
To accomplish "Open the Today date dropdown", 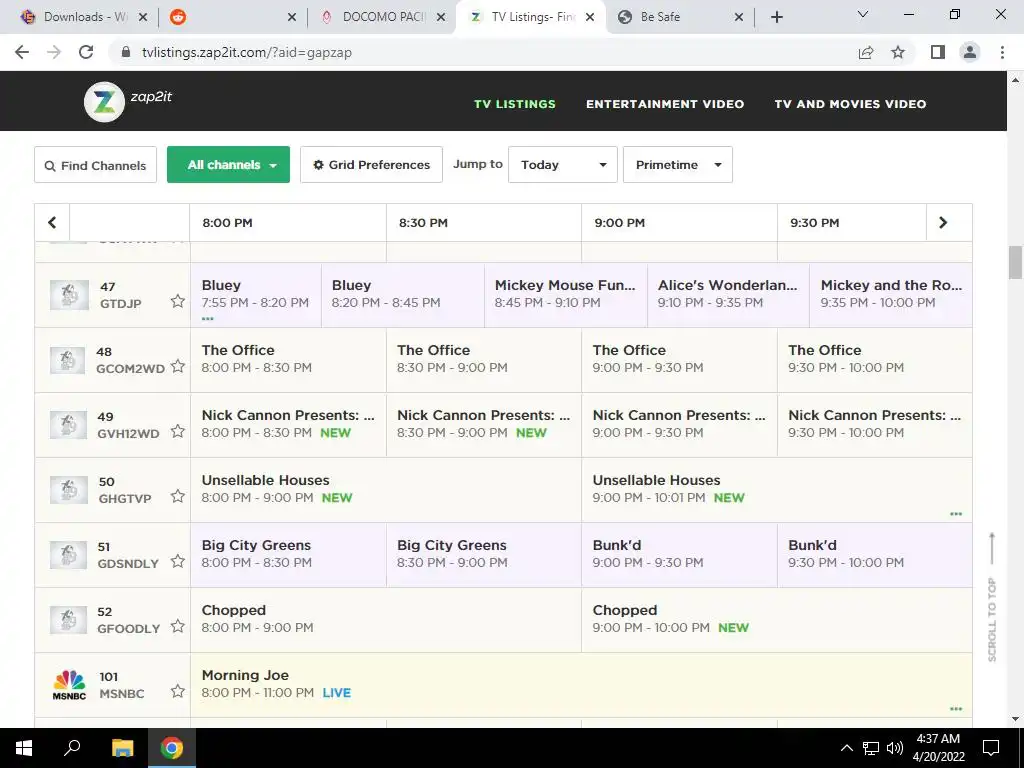I will (x=562, y=165).
